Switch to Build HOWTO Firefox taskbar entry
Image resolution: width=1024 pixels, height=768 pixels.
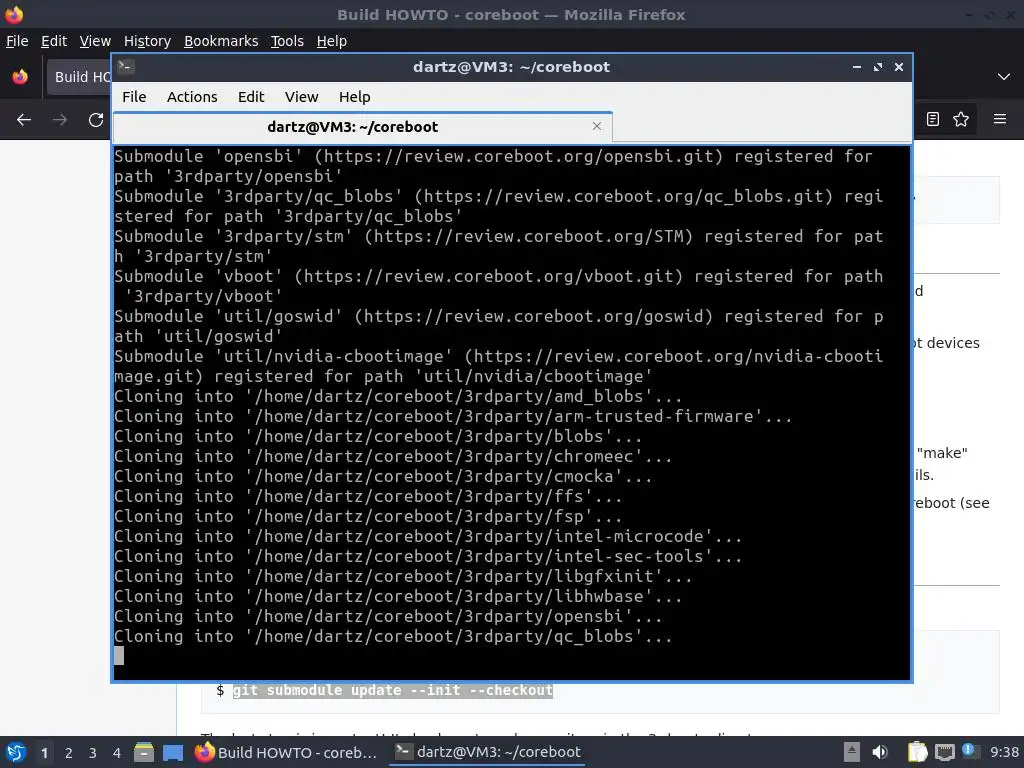click(x=287, y=752)
